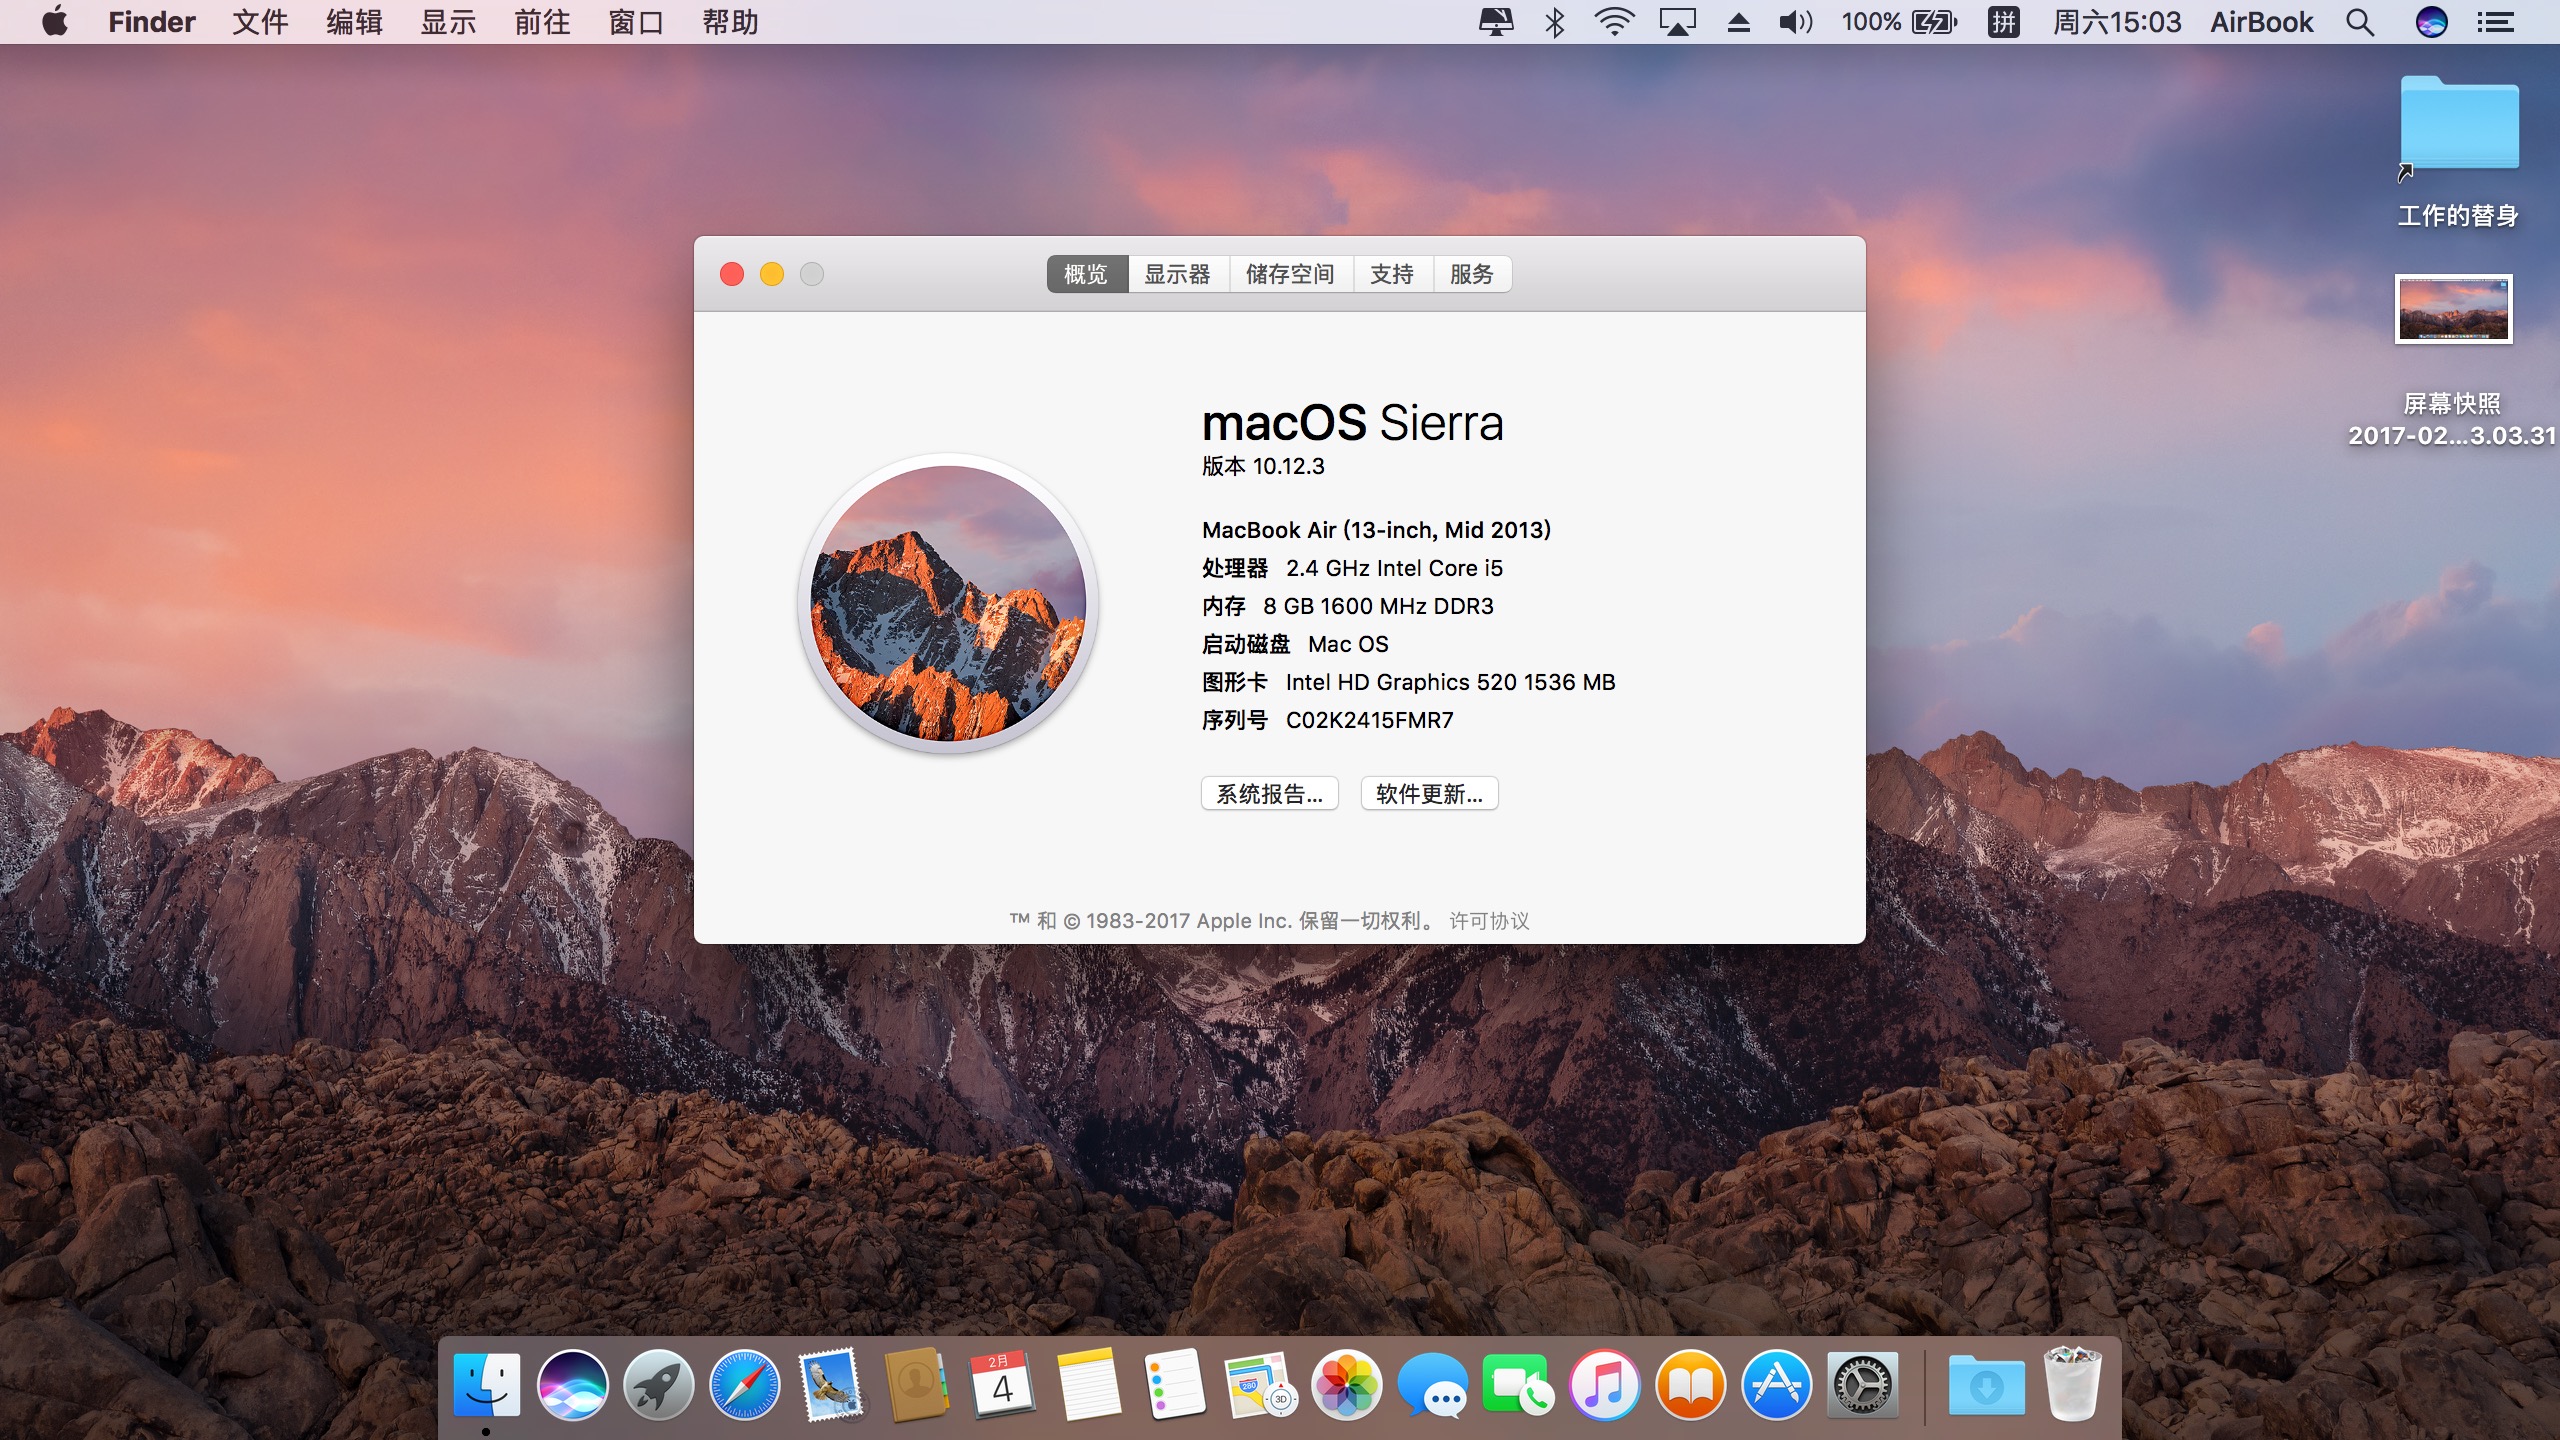Open the iBooks app icon
The height and width of the screenshot is (1440, 2560).
(x=1690, y=1384)
